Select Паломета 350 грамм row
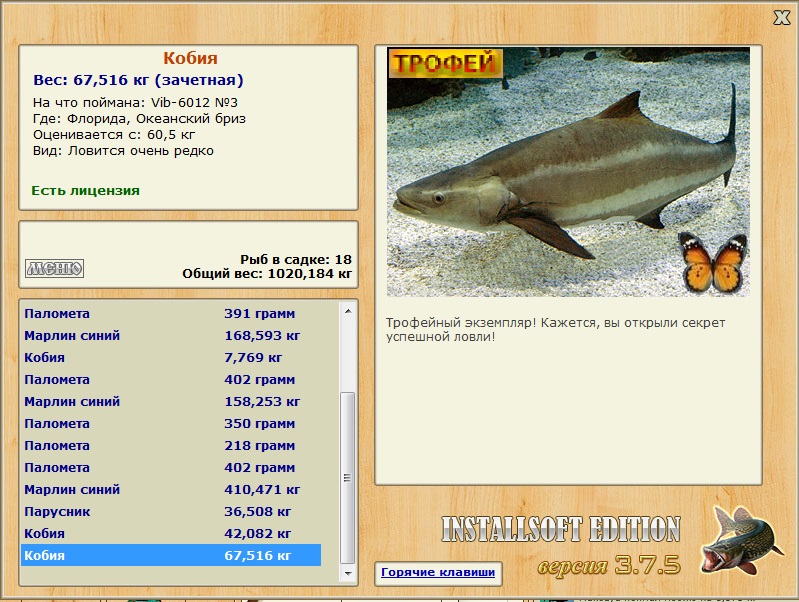Viewport: 799px width, 602px height. (x=171, y=423)
